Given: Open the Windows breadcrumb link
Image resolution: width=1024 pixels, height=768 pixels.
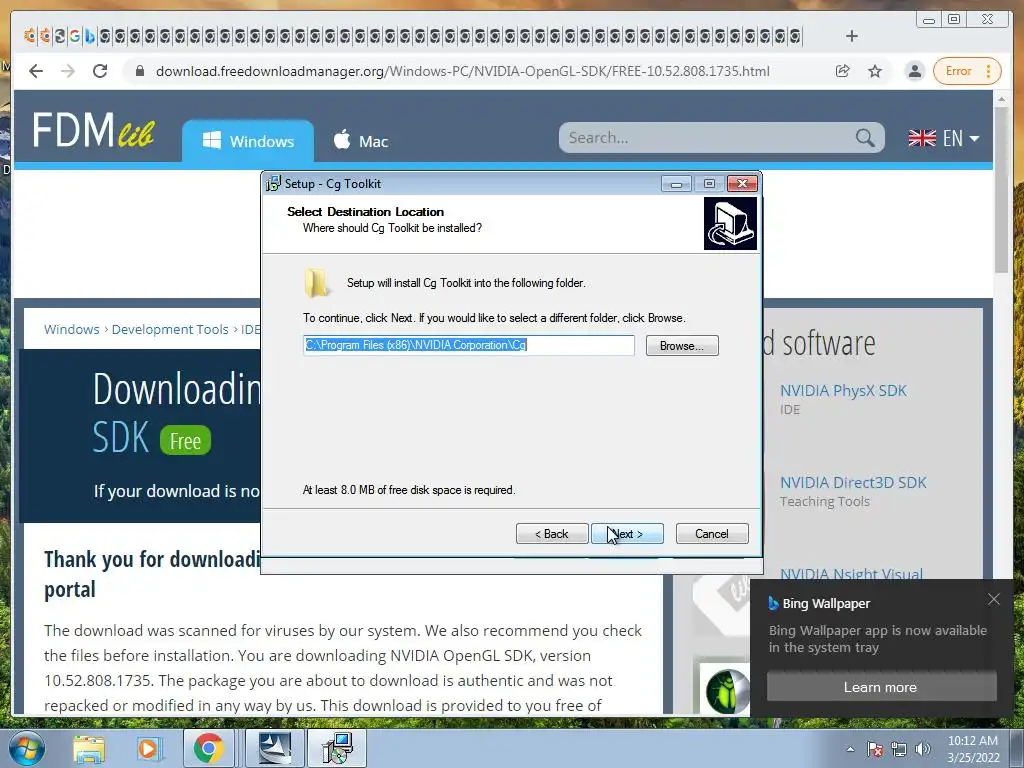Looking at the screenshot, I should pyautogui.click(x=72, y=329).
